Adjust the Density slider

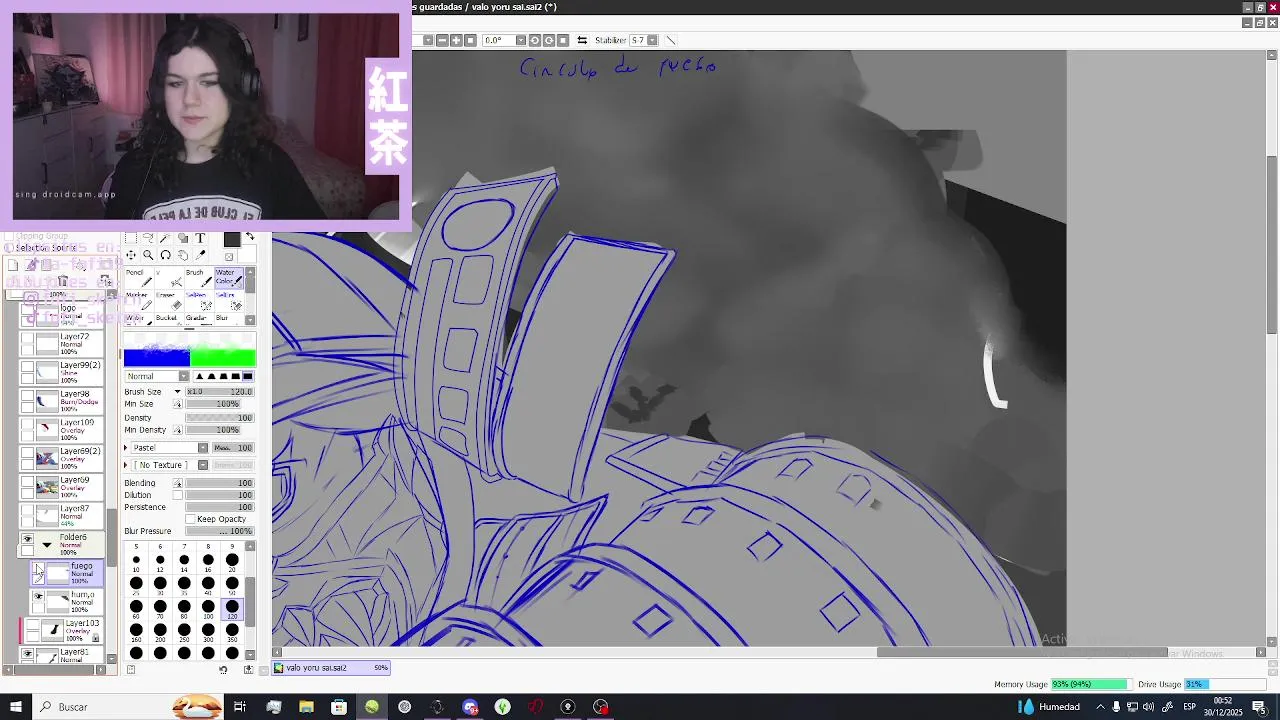pos(220,418)
